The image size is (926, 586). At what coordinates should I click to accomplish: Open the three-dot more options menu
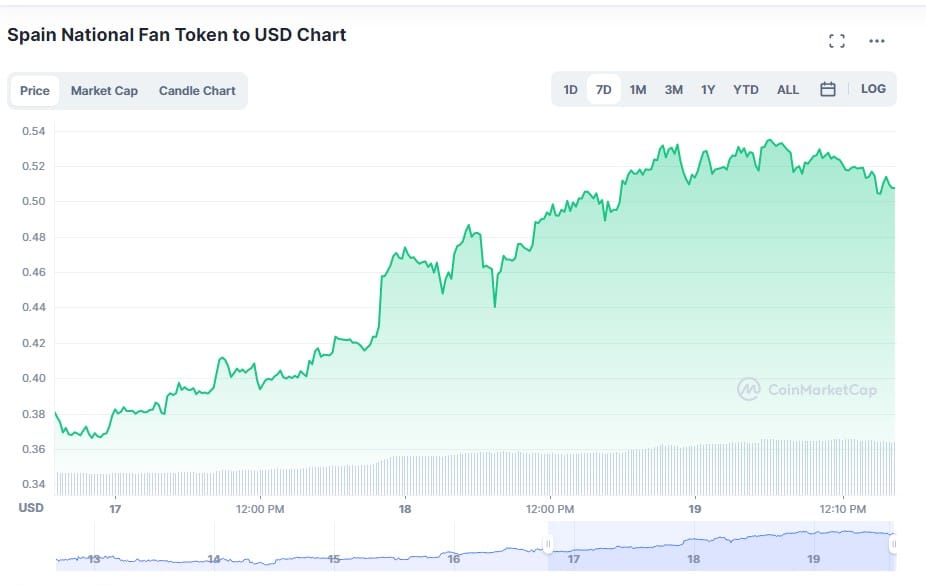point(877,41)
